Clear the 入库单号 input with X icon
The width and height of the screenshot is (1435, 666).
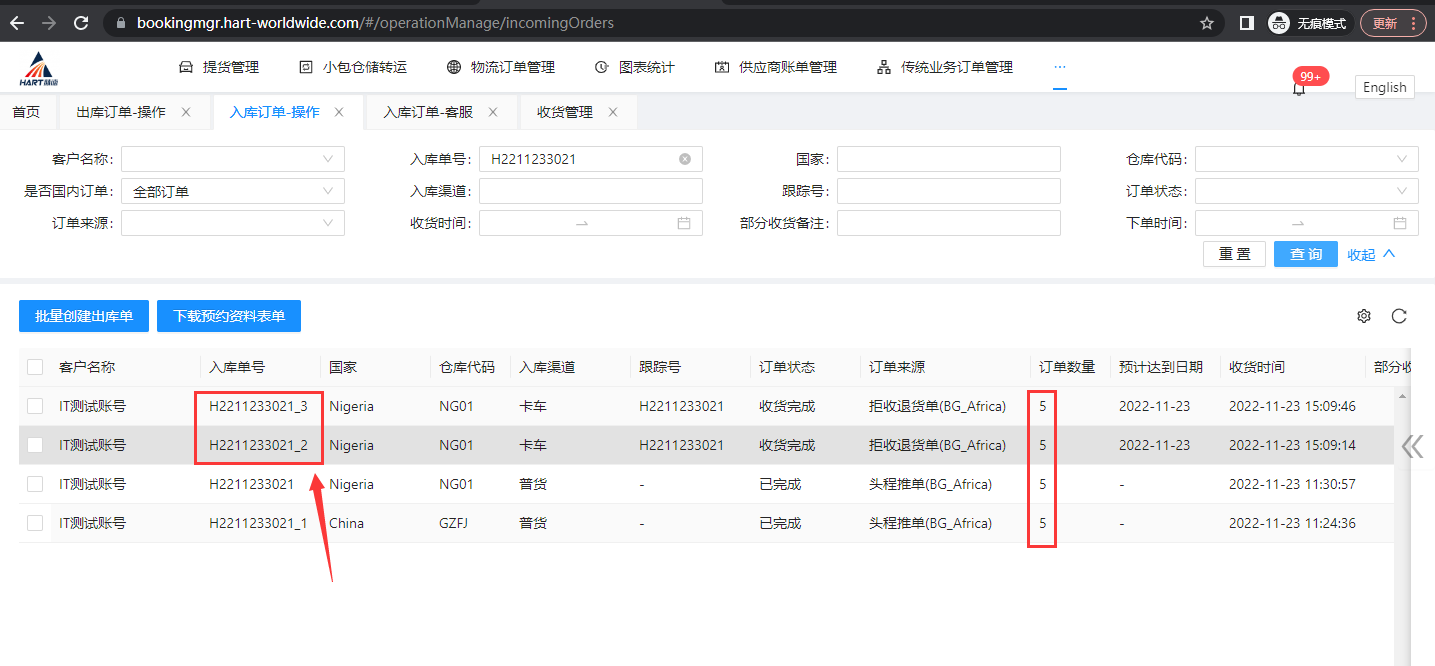tap(685, 159)
